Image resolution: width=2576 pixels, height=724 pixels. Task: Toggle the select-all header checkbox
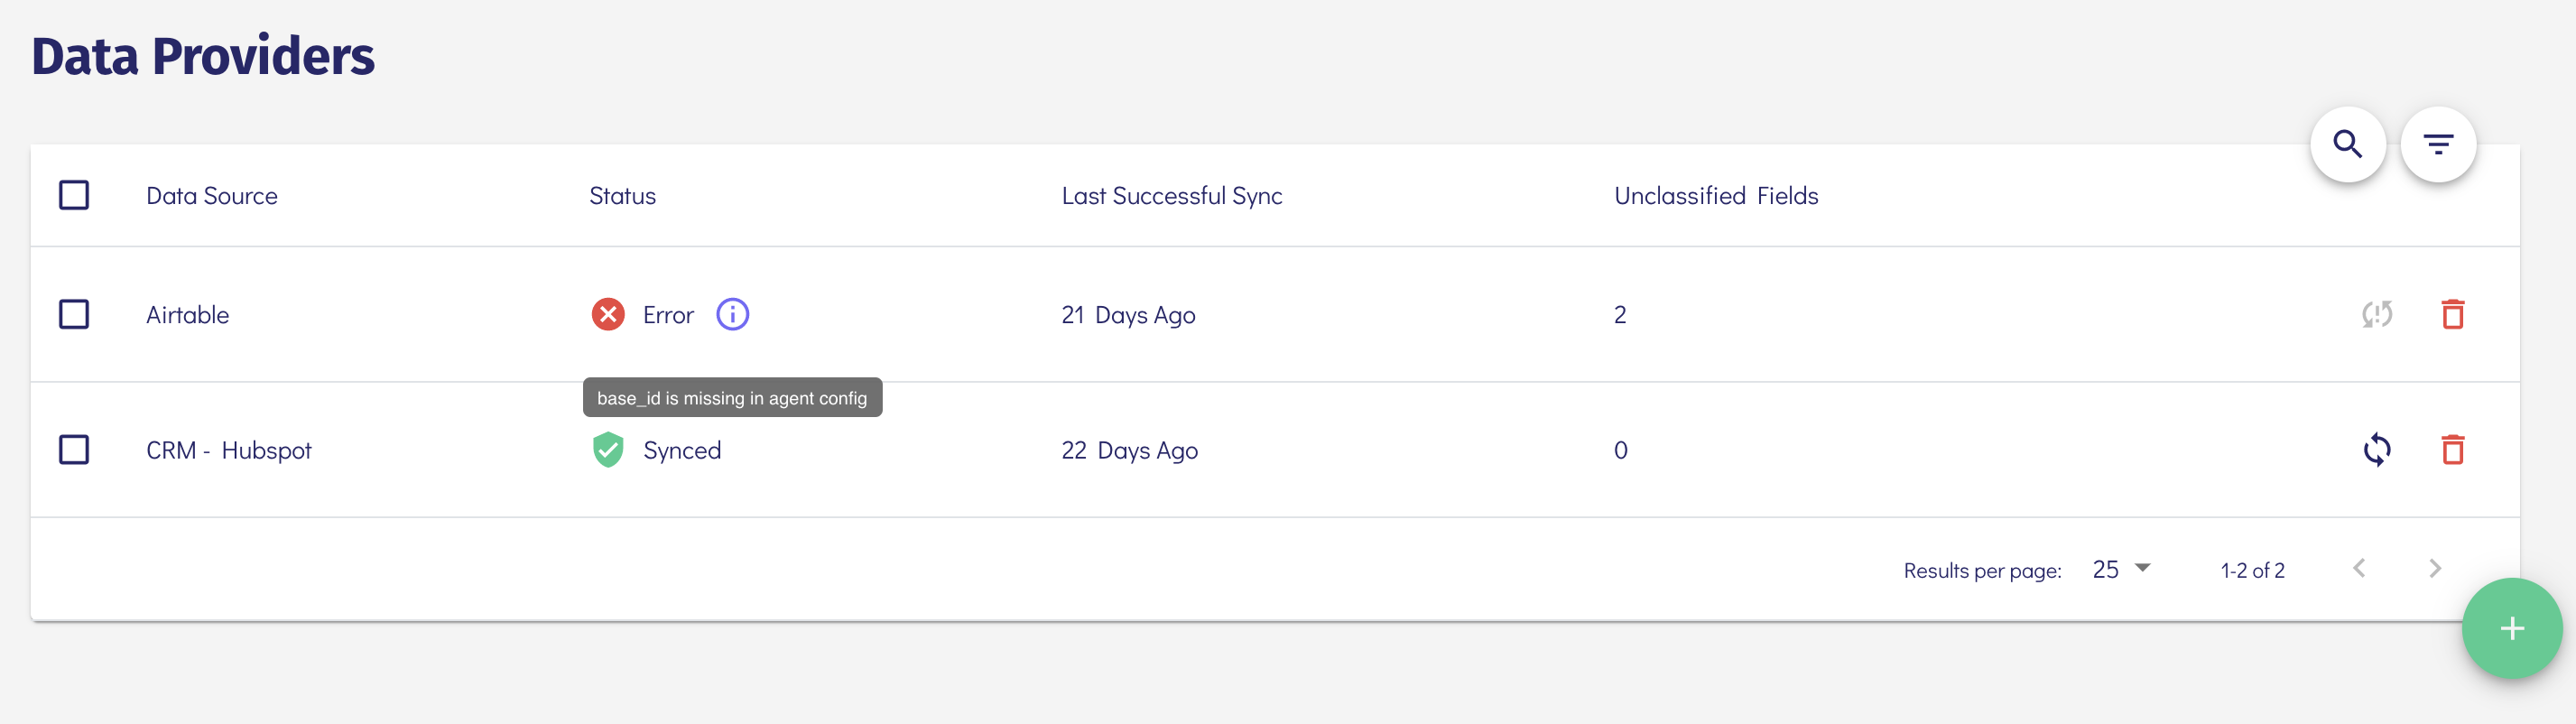[74, 195]
